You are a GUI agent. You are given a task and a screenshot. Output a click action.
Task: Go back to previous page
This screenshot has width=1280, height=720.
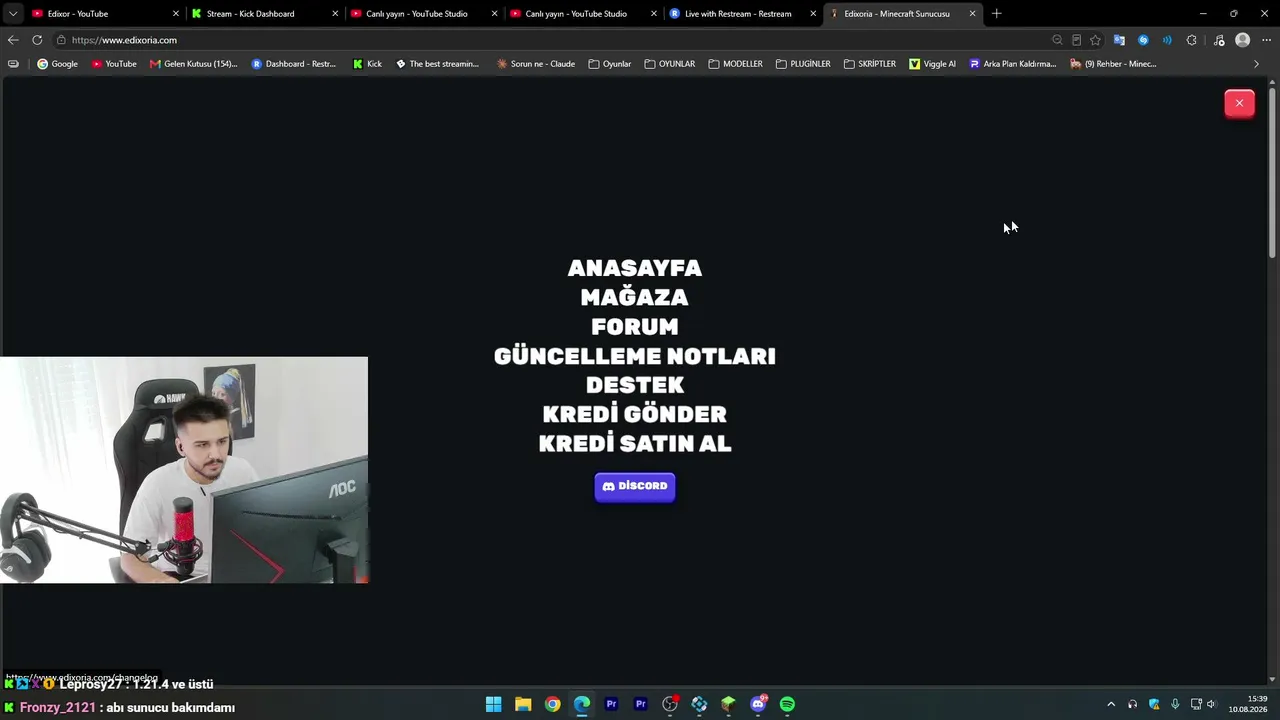[x=13, y=40]
